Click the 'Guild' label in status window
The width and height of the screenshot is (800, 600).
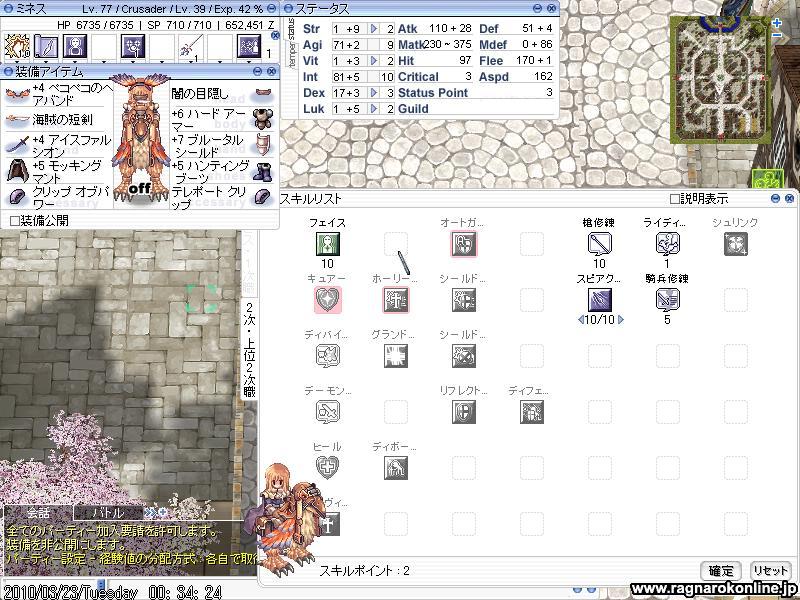click(x=413, y=109)
